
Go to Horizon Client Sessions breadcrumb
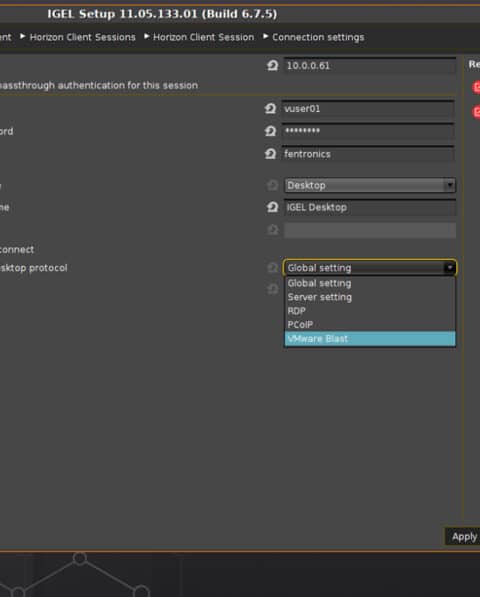(83, 37)
